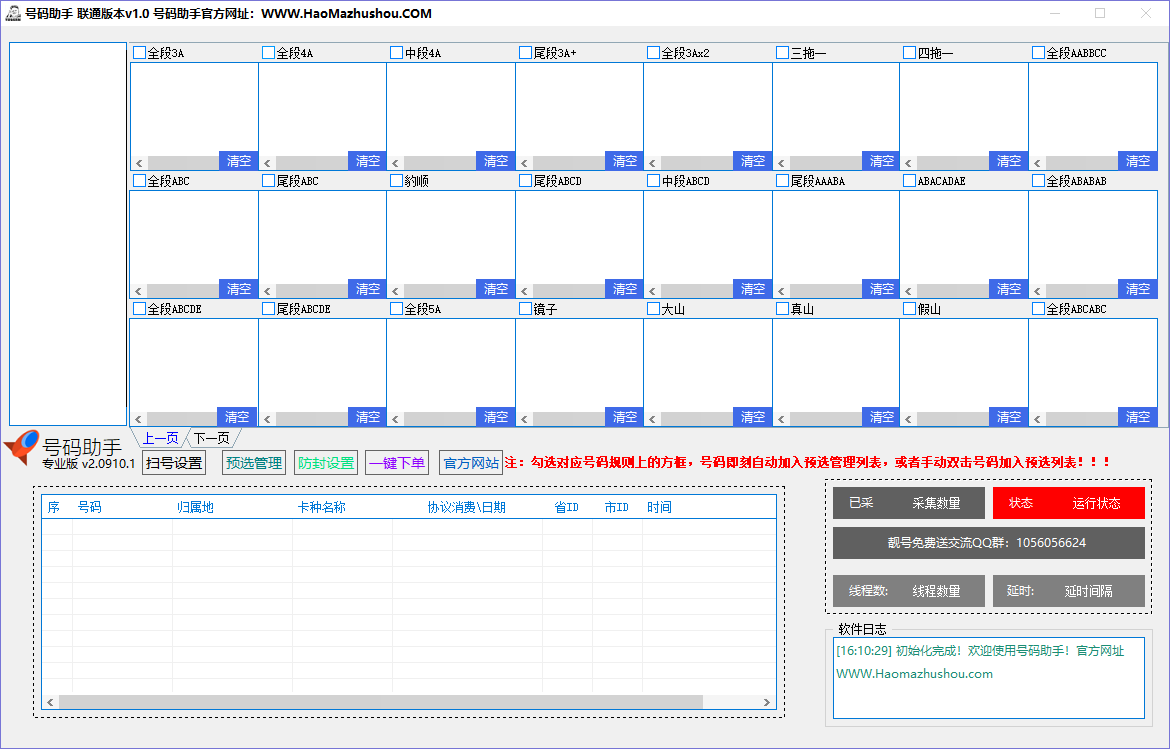Click left scroll arrow of the number table

click(50, 702)
